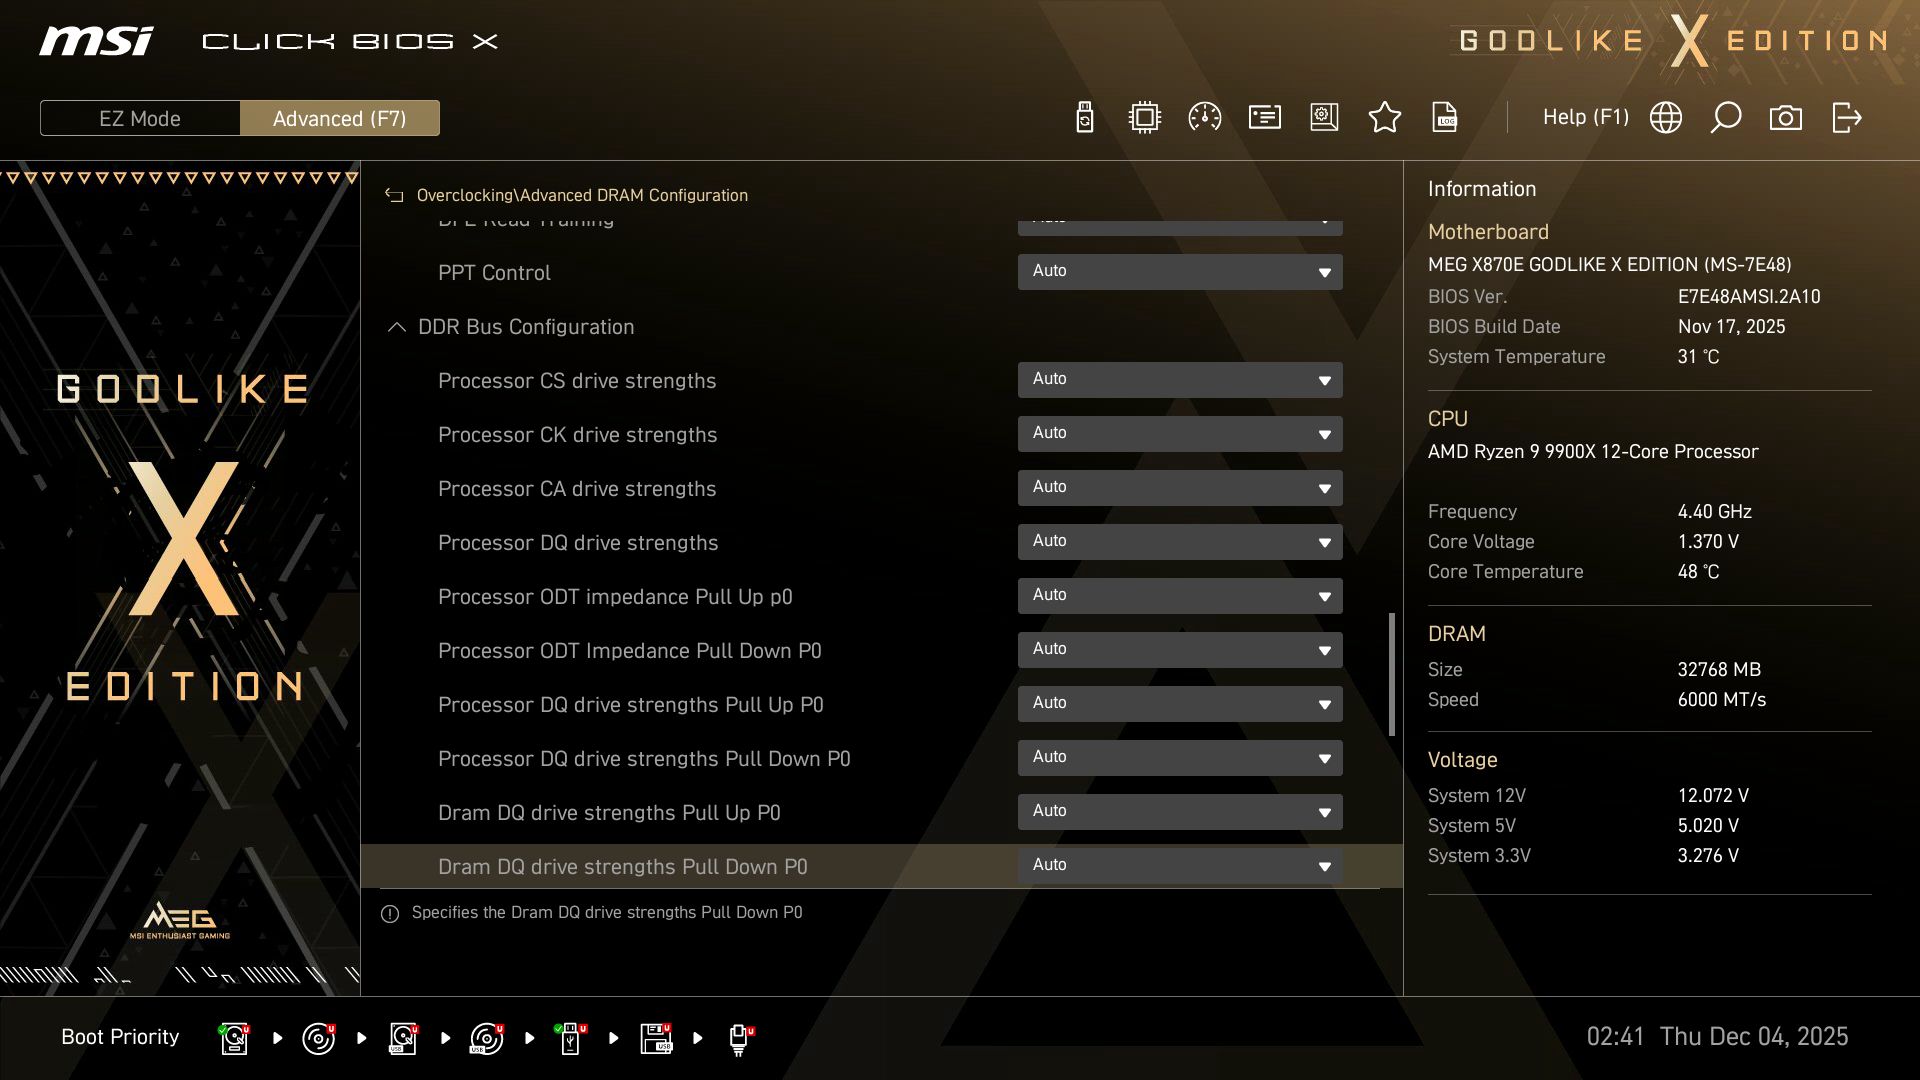The height and width of the screenshot is (1080, 1920).
Task: Select the Advanced (F7) tab
Action: [340, 118]
